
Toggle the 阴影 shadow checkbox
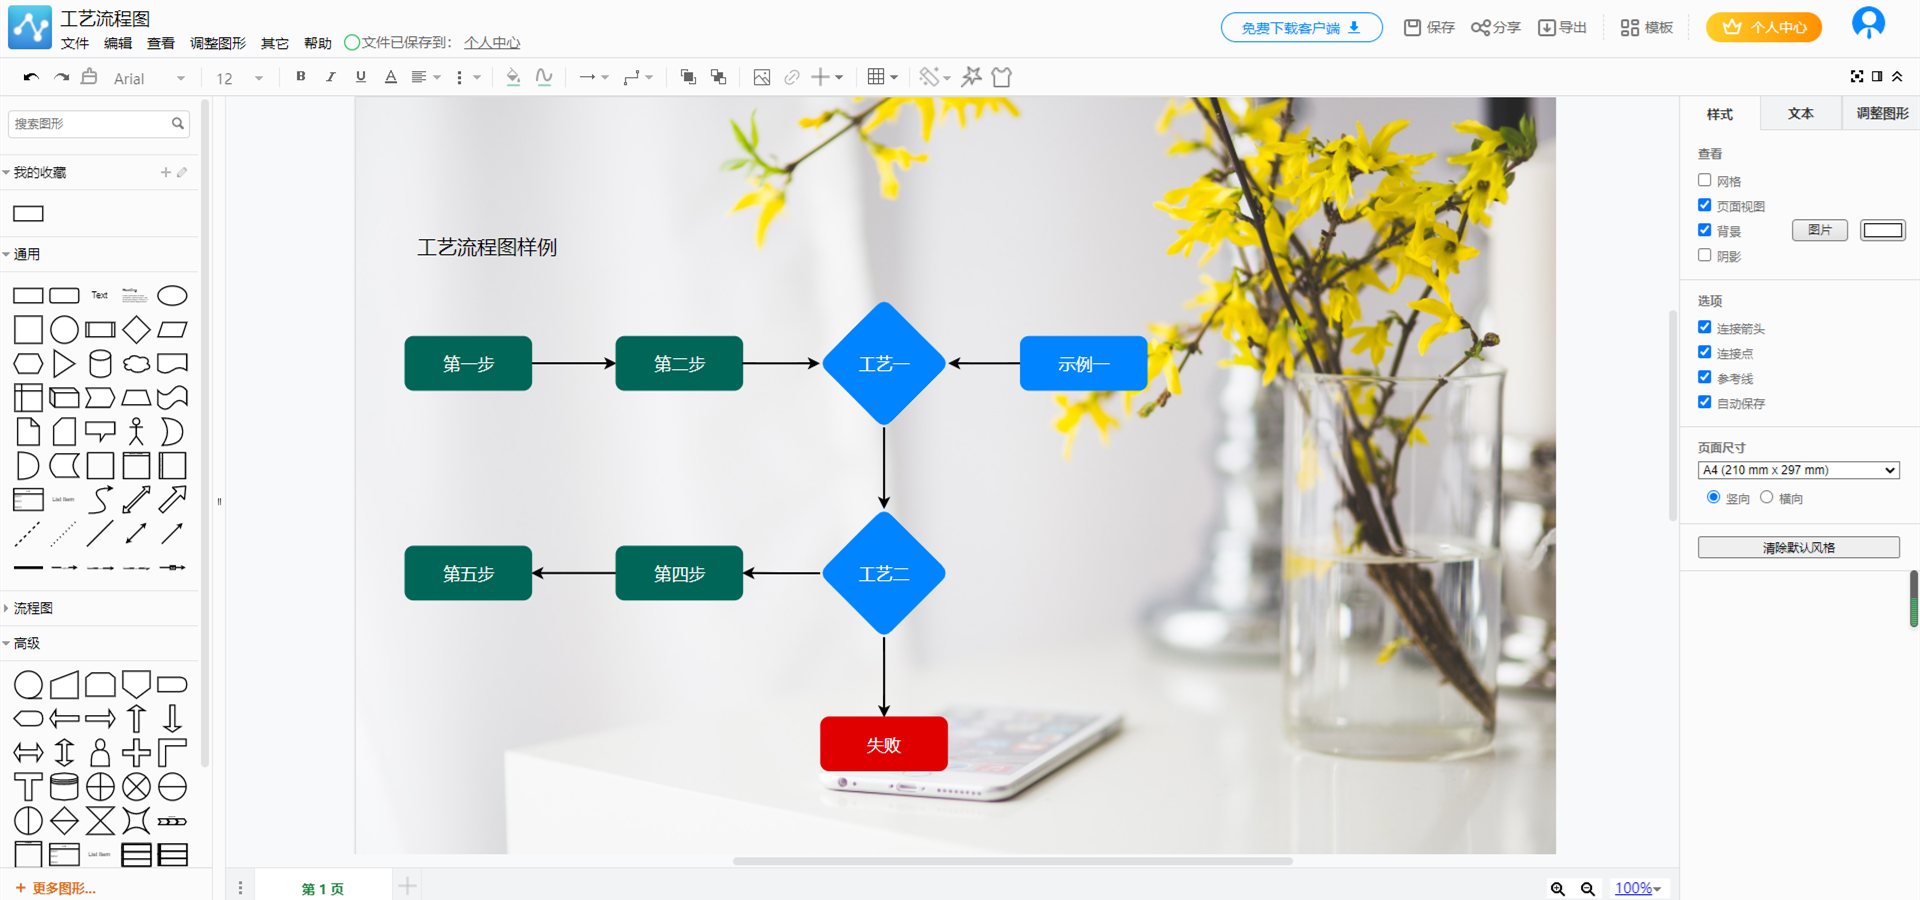tap(1705, 256)
